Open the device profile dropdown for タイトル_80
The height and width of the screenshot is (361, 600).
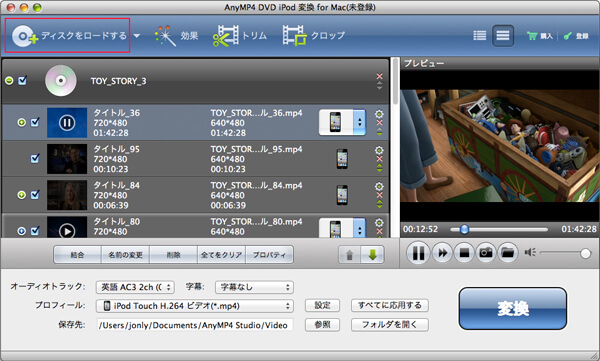[359, 229]
